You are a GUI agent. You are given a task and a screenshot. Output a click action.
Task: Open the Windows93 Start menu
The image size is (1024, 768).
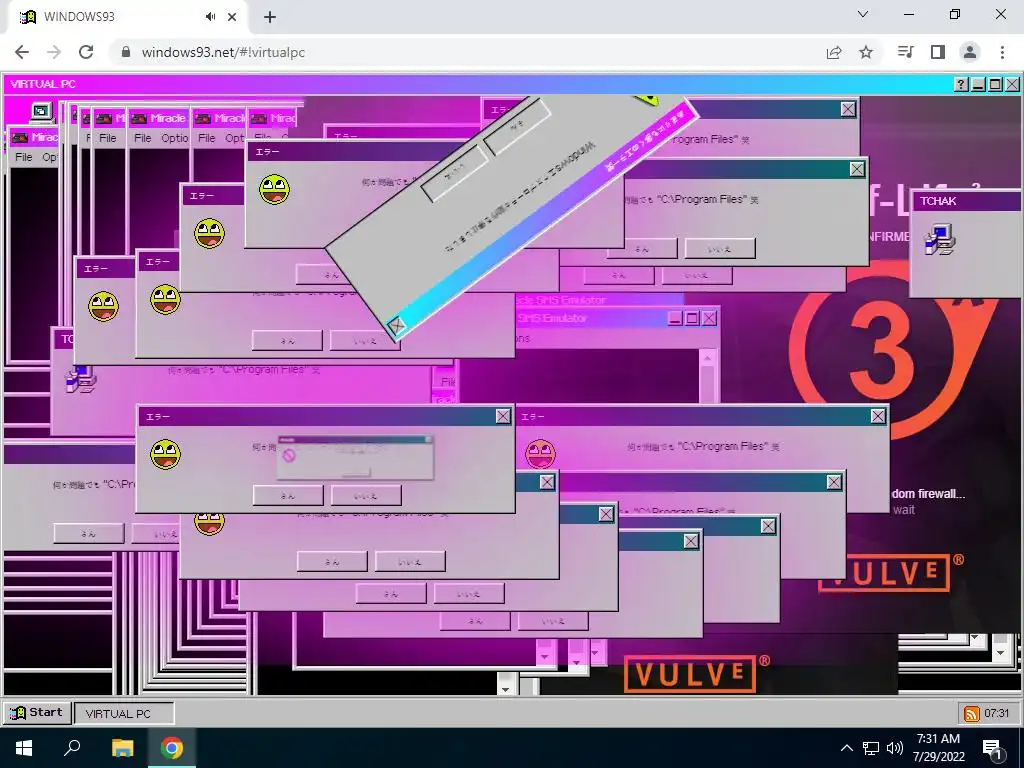(37, 712)
